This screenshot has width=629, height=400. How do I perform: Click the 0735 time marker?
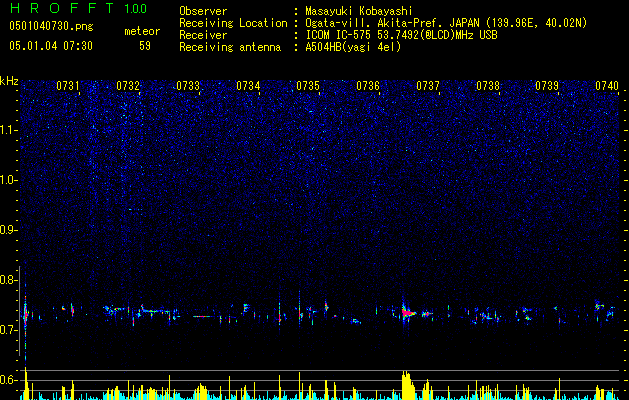308,85
